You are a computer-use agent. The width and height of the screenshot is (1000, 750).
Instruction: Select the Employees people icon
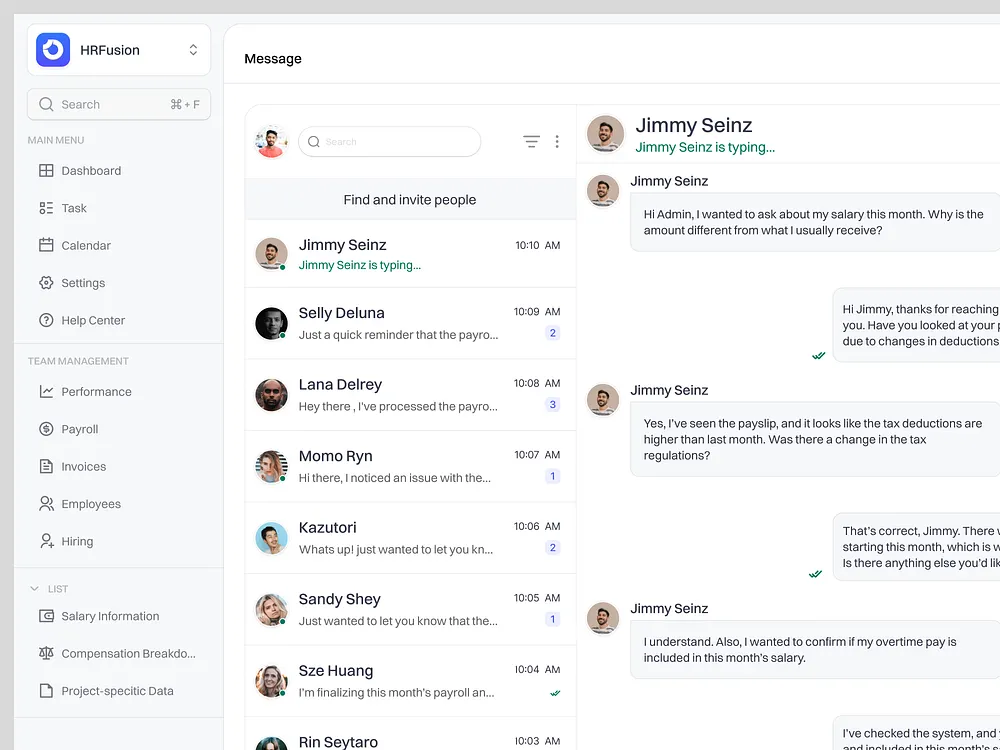click(46, 503)
